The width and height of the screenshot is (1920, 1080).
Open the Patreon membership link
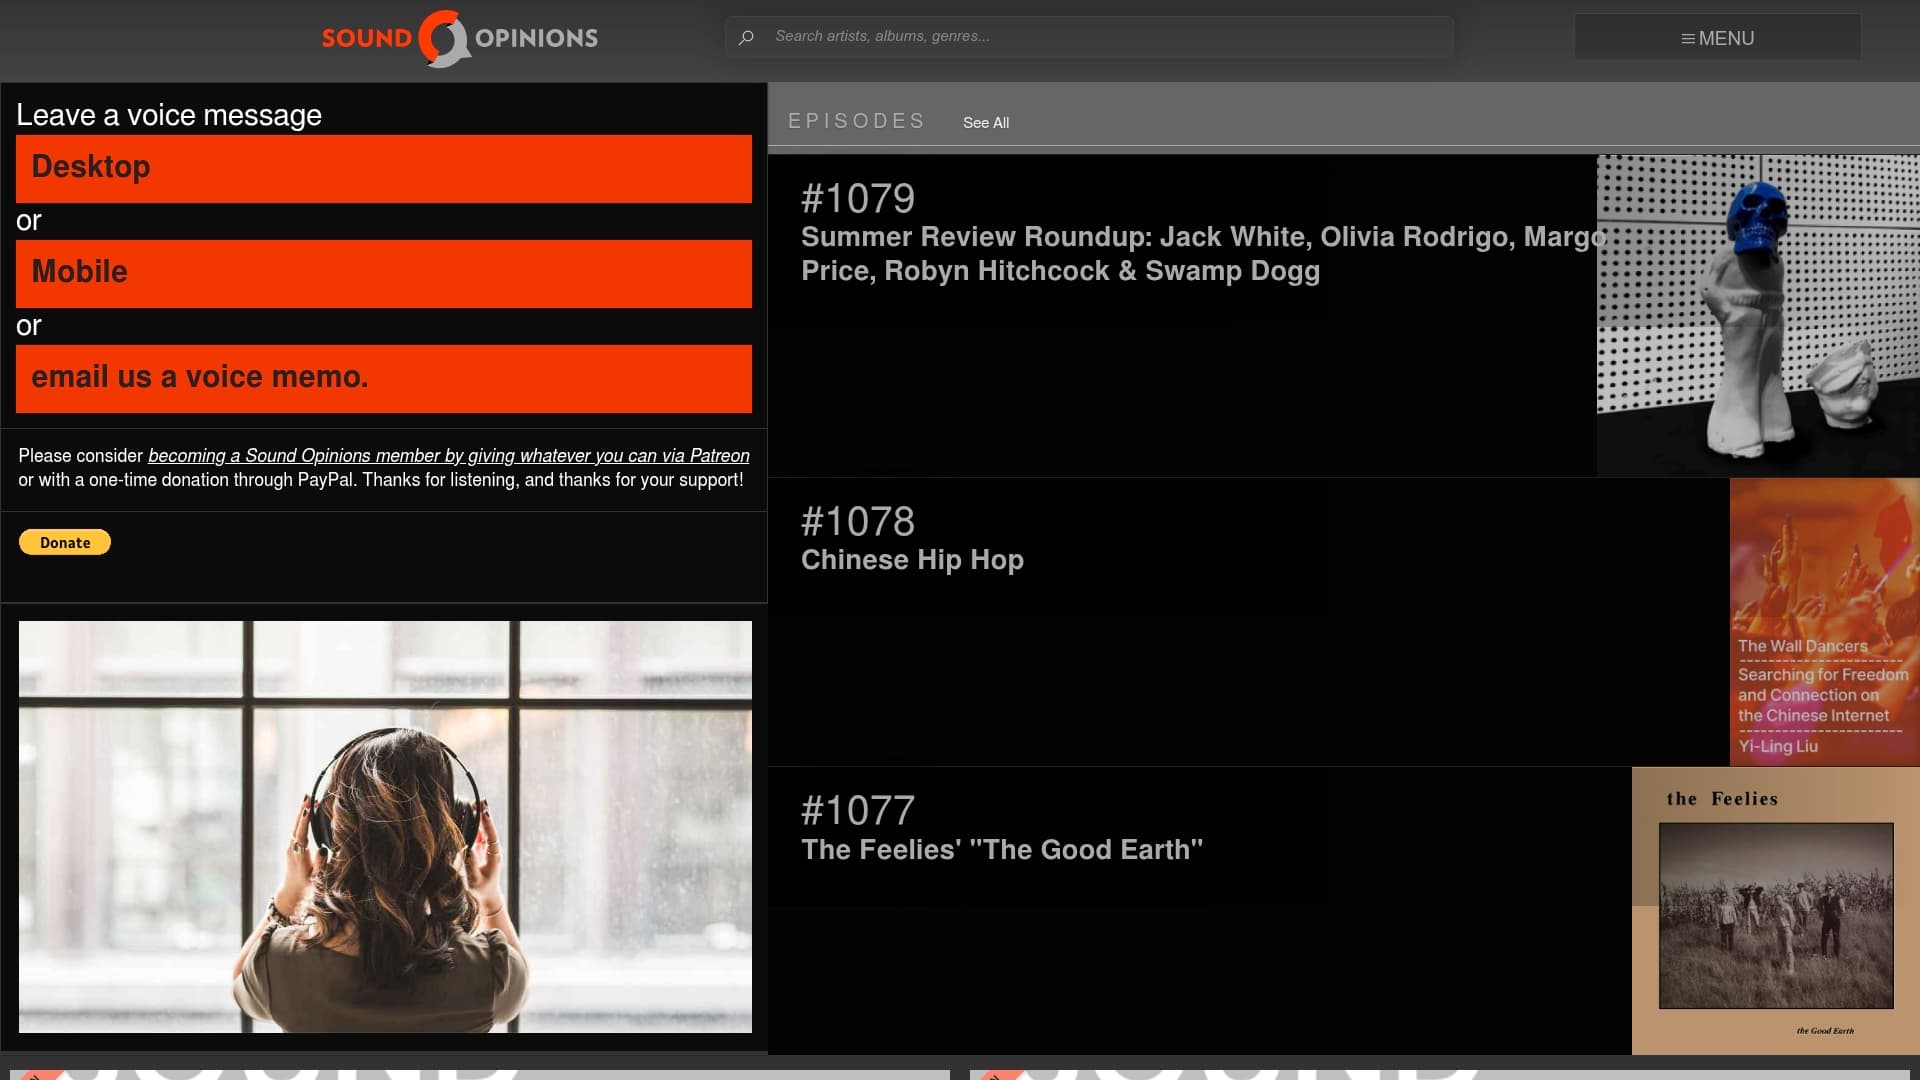tap(448, 456)
